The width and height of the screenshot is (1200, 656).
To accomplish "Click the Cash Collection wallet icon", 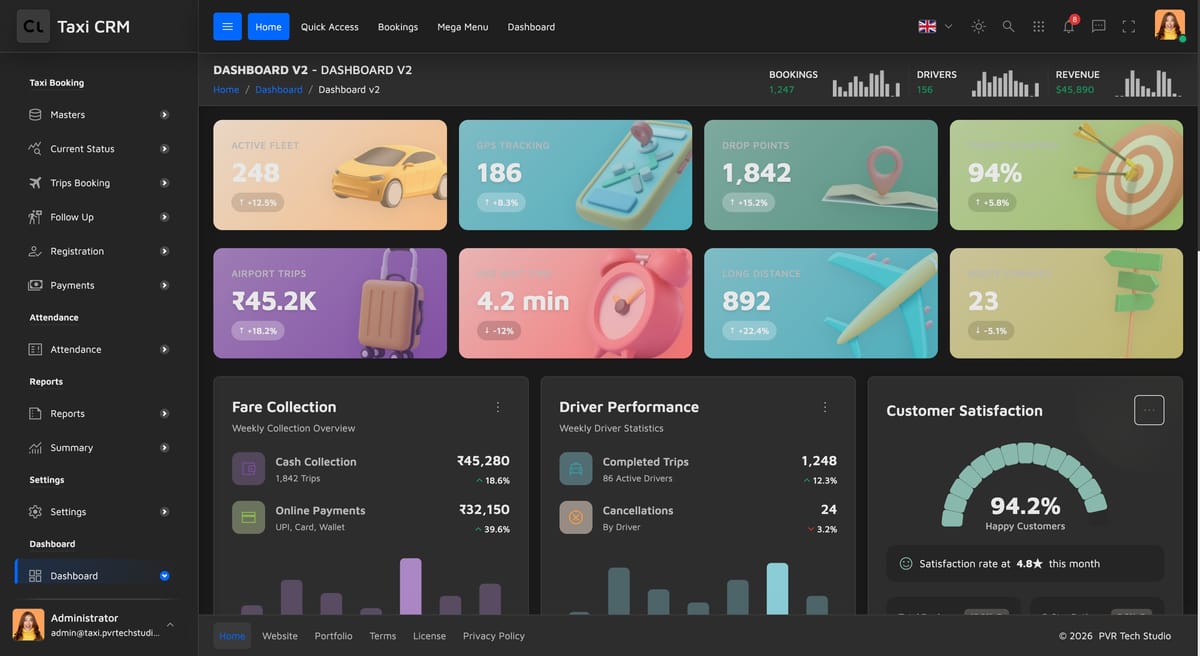I will [249, 469].
